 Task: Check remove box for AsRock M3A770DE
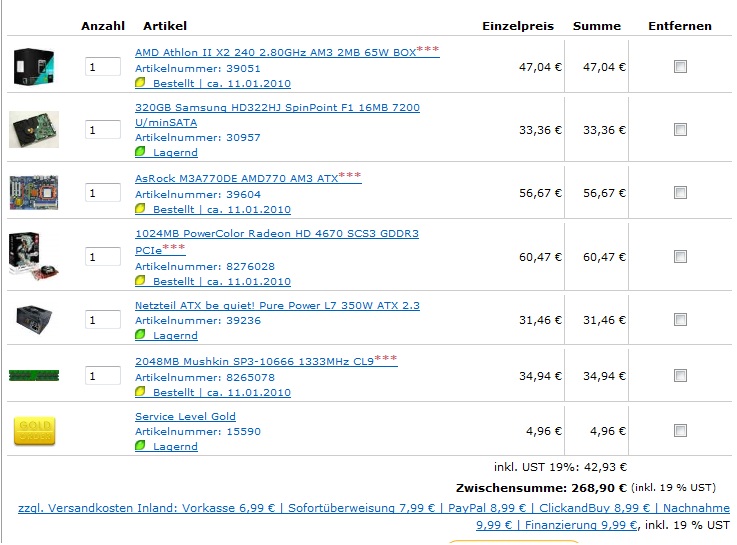(x=680, y=193)
